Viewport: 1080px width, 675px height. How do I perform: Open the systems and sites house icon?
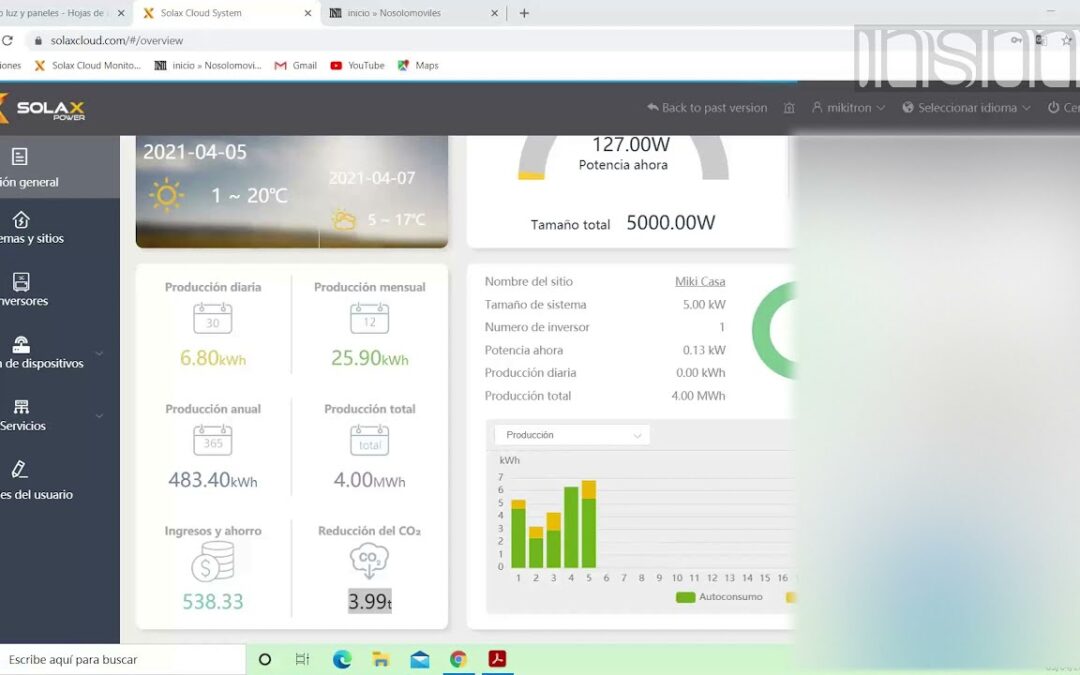[21, 220]
